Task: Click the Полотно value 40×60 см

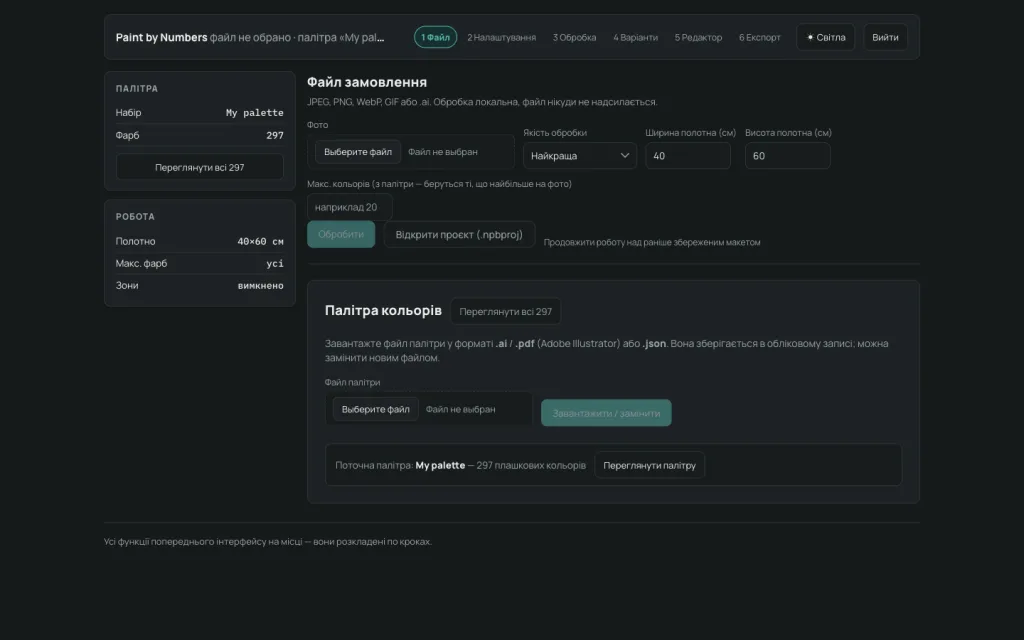Action: click(x=261, y=242)
